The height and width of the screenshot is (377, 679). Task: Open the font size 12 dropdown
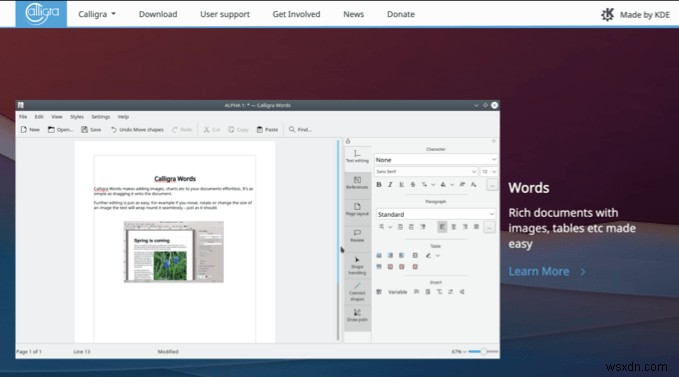[489, 171]
